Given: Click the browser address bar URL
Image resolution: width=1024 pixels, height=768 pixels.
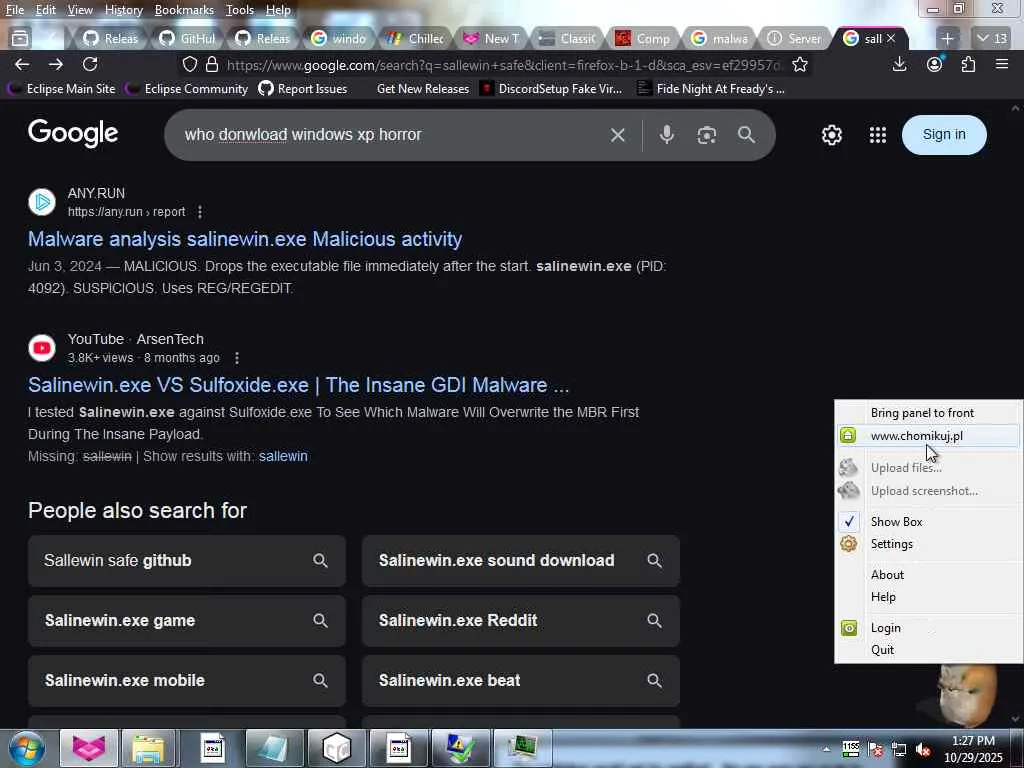Looking at the screenshot, I should click(503, 65).
